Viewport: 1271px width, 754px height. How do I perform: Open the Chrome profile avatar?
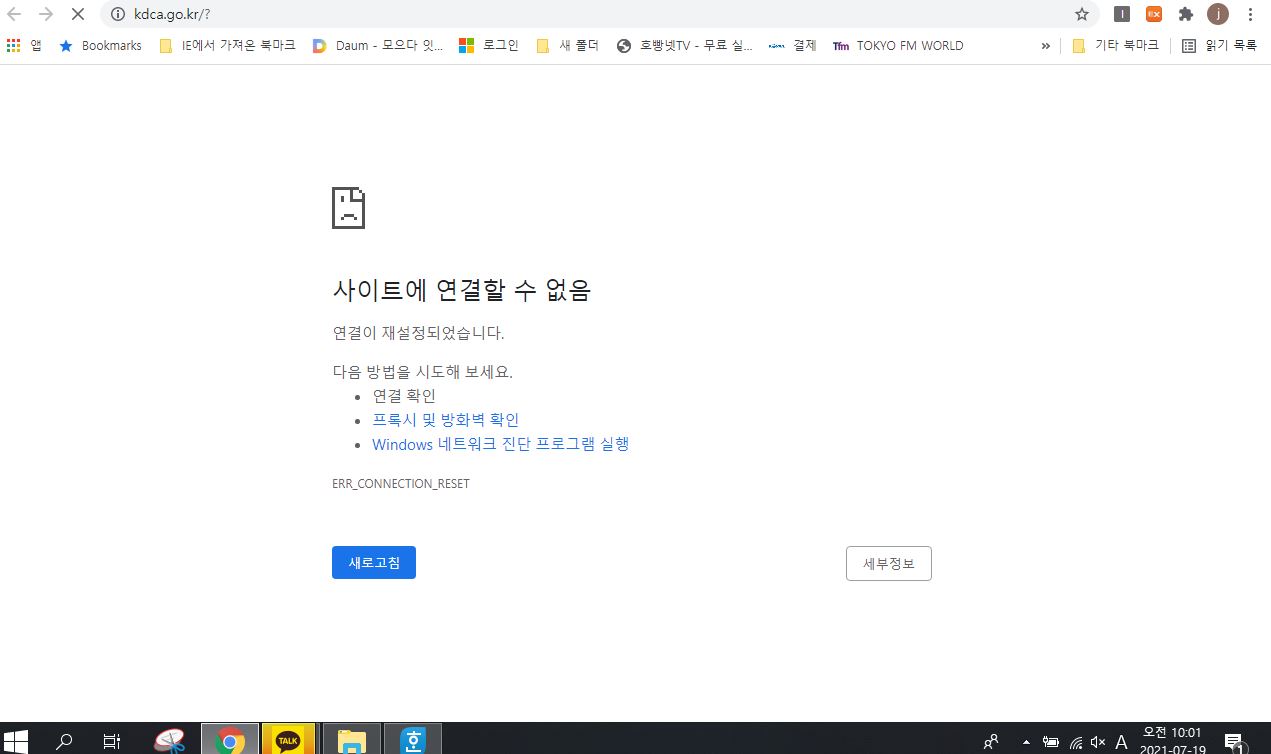click(1217, 14)
